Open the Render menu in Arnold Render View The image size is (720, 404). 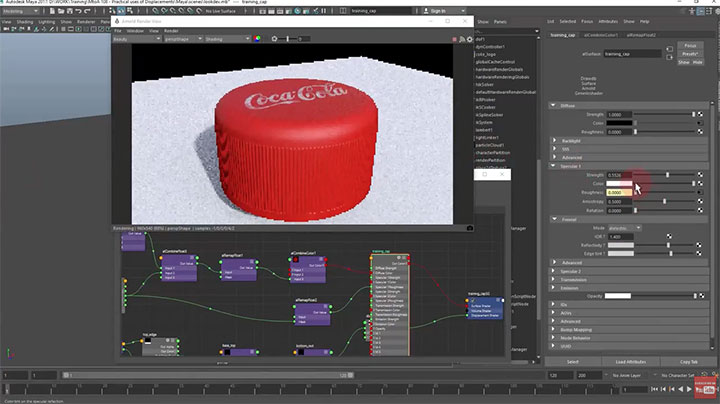coord(171,31)
